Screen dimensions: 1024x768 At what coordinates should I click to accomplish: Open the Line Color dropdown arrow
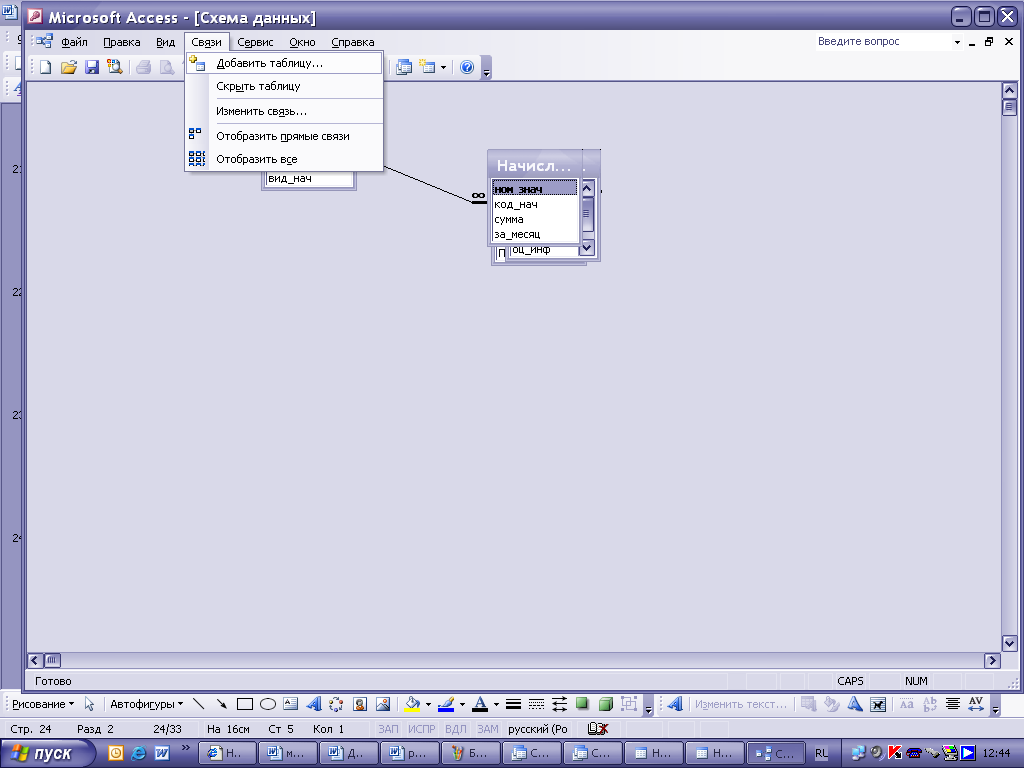click(x=462, y=705)
